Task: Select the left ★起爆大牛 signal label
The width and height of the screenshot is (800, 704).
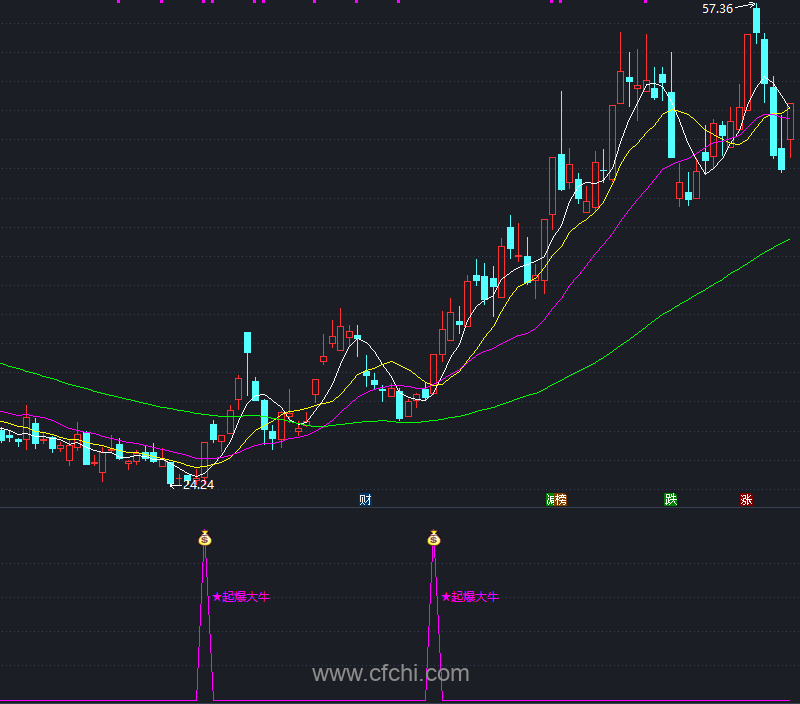Action: (x=241, y=596)
